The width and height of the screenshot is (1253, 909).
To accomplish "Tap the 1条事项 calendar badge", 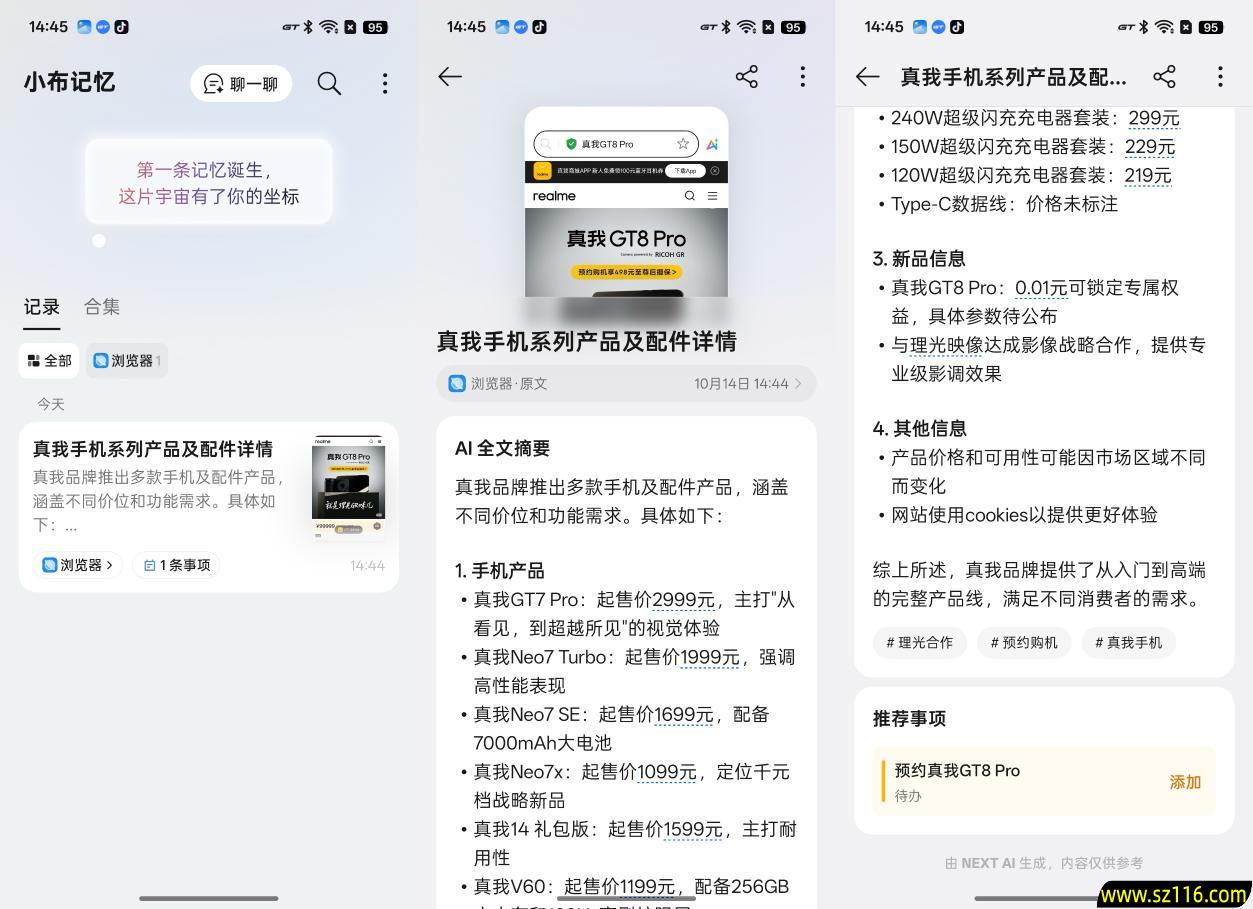I will pos(175,564).
